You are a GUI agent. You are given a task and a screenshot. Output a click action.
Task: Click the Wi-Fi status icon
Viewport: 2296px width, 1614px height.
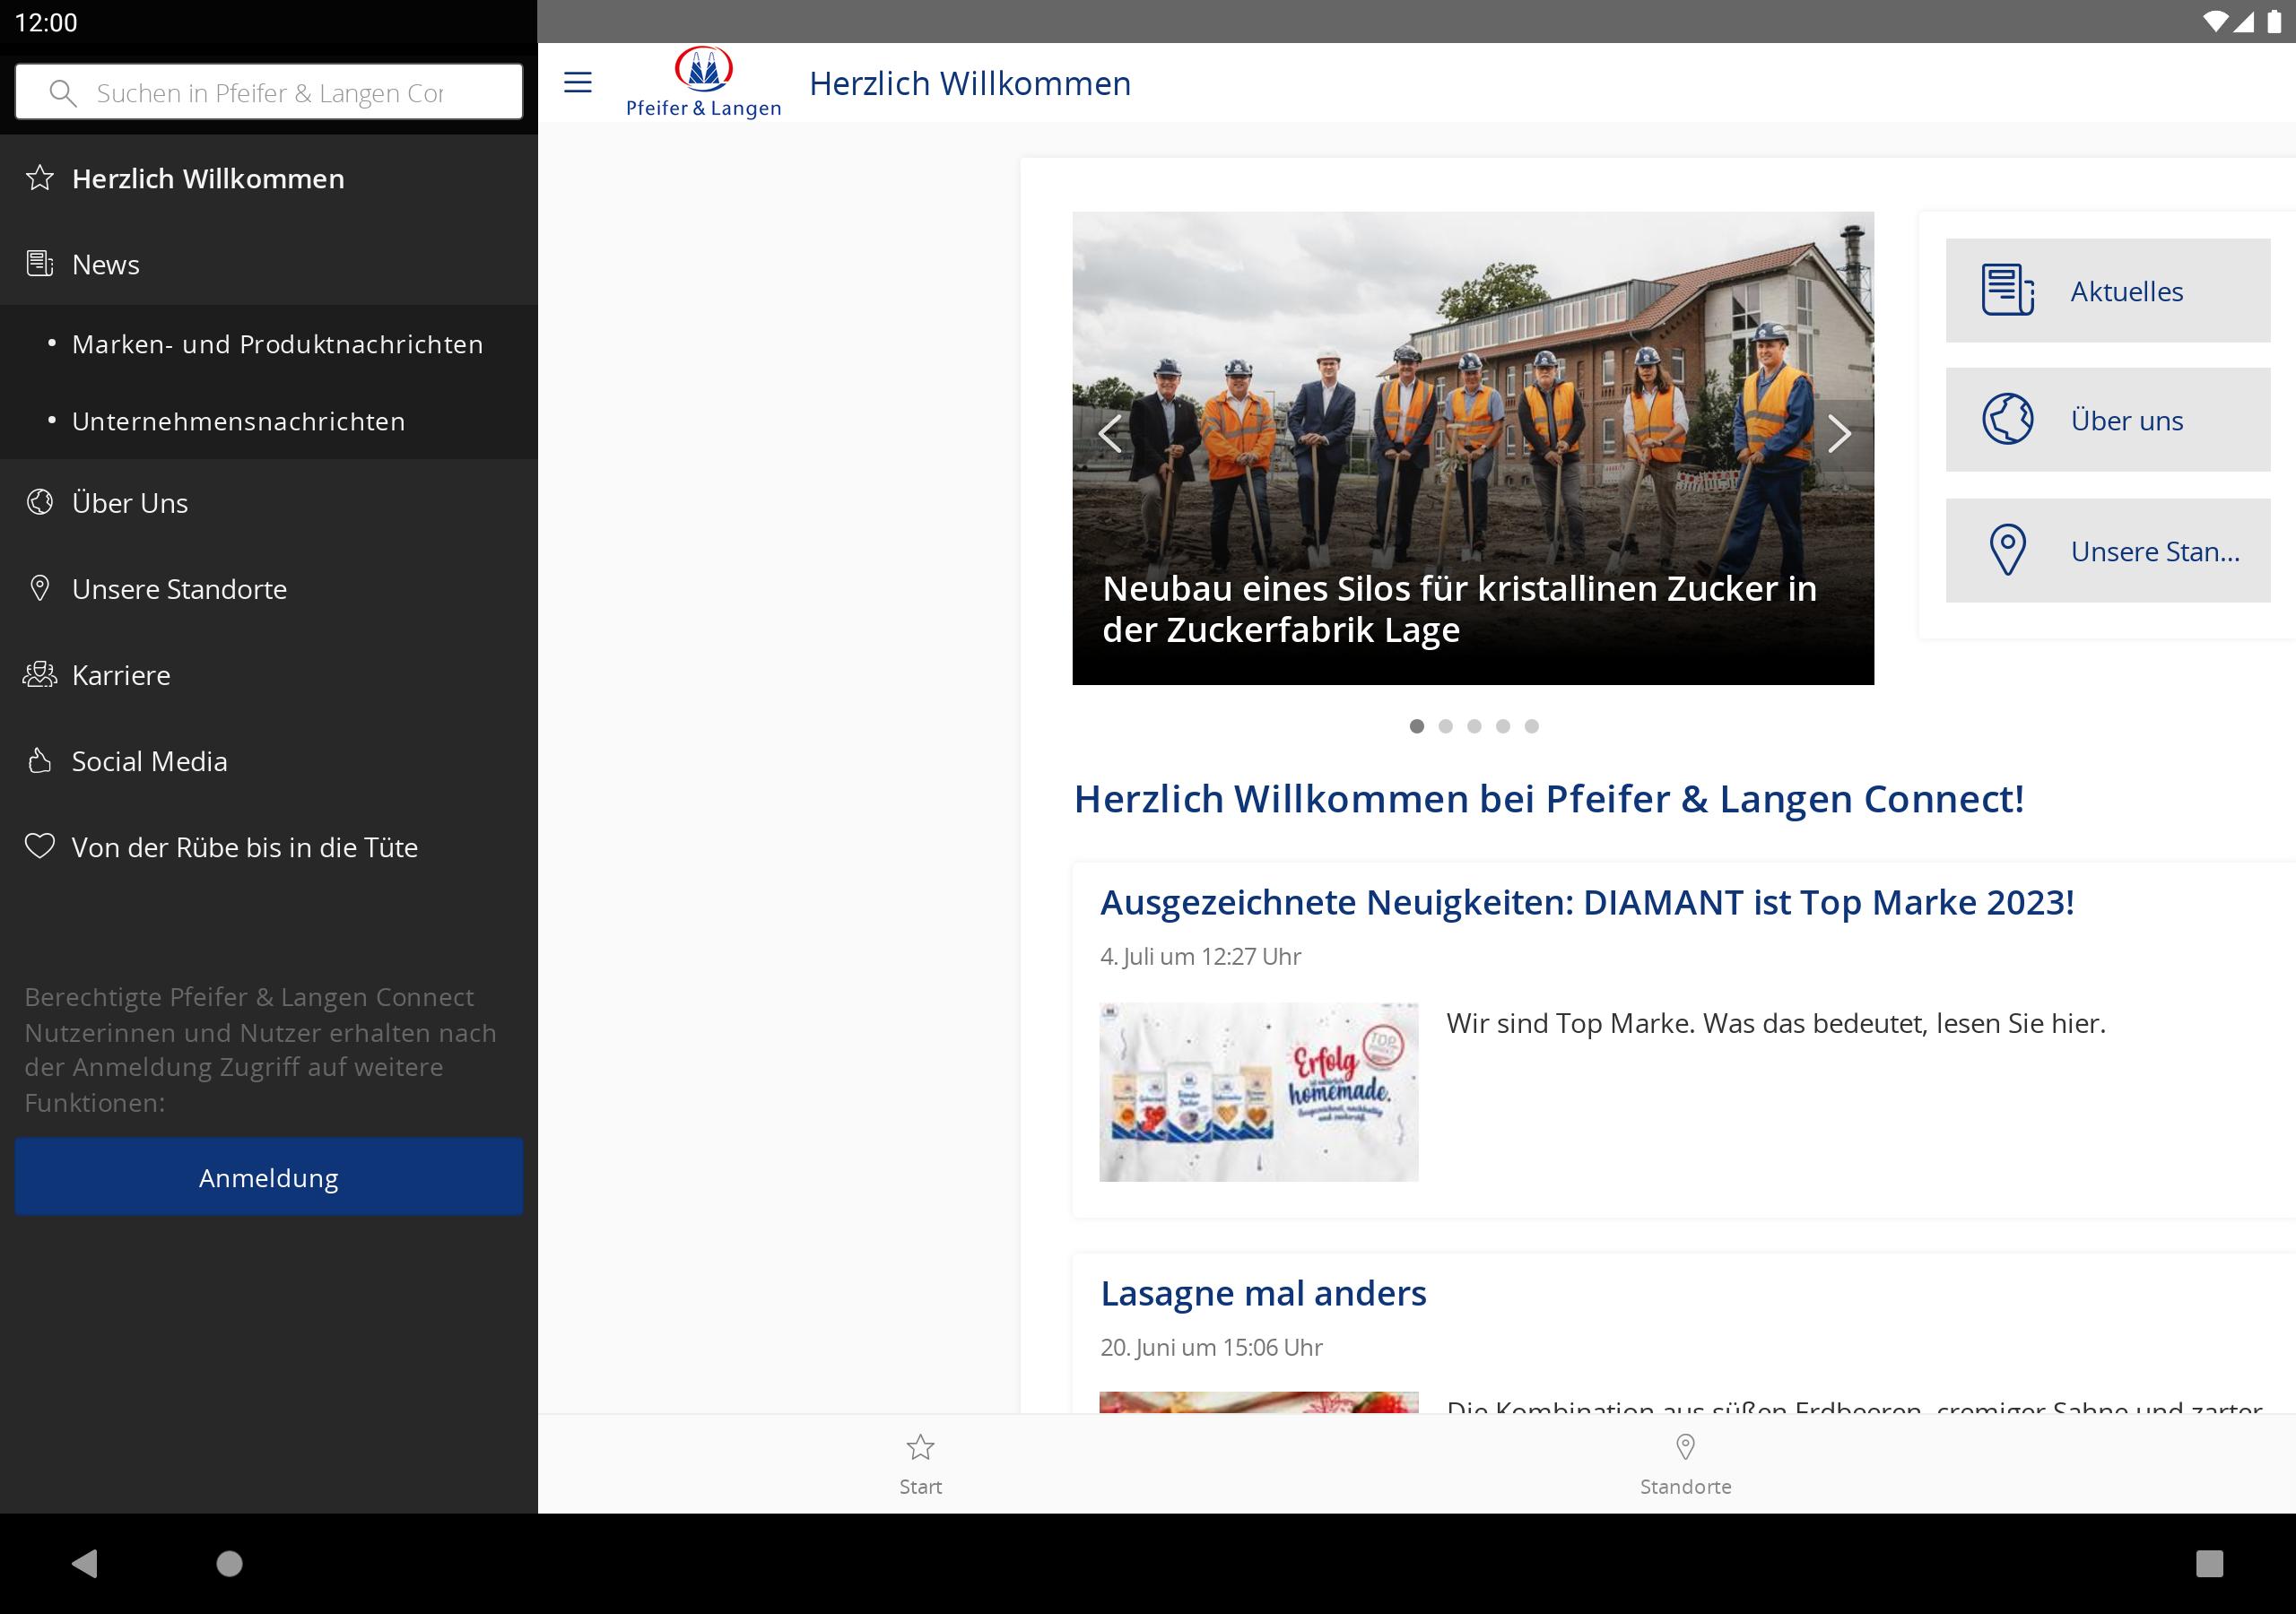pos(2215,21)
